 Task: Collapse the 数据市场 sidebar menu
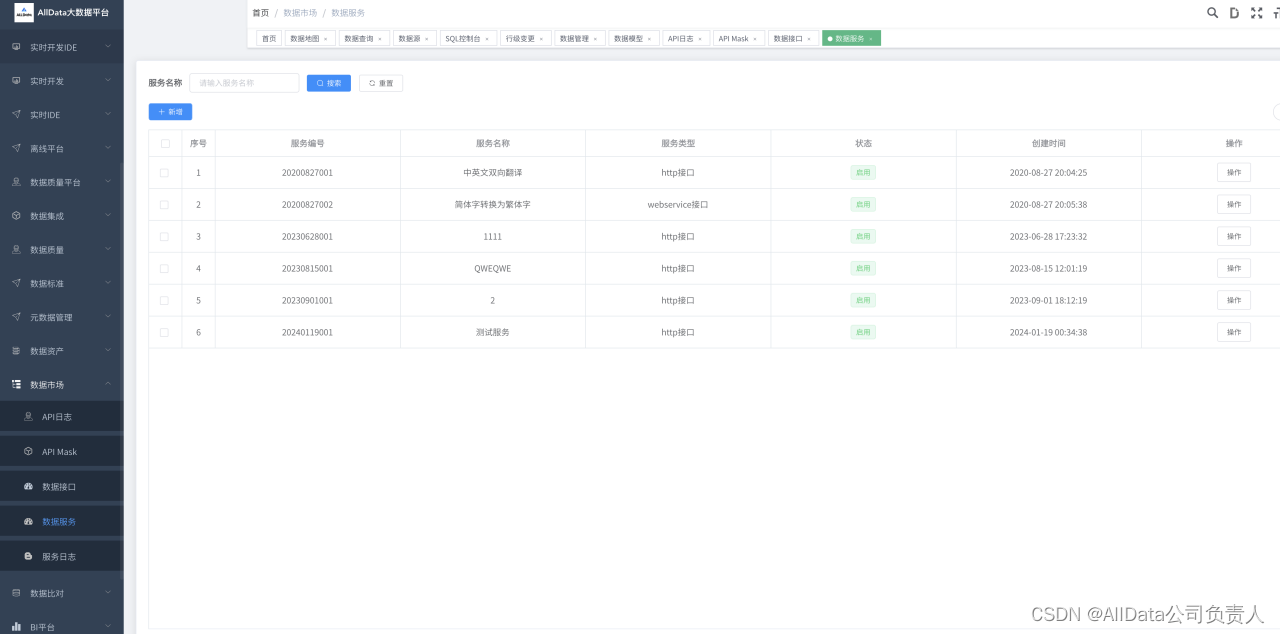tap(108, 384)
